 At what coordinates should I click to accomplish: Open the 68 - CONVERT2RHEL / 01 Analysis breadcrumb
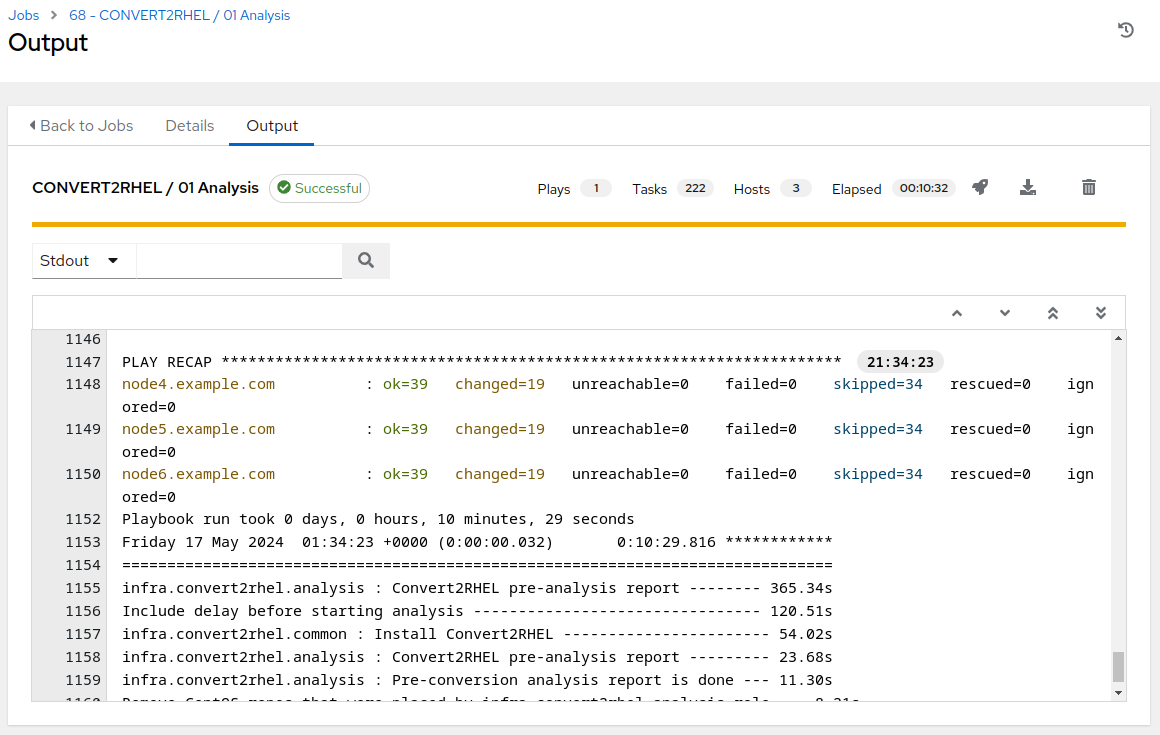(179, 16)
